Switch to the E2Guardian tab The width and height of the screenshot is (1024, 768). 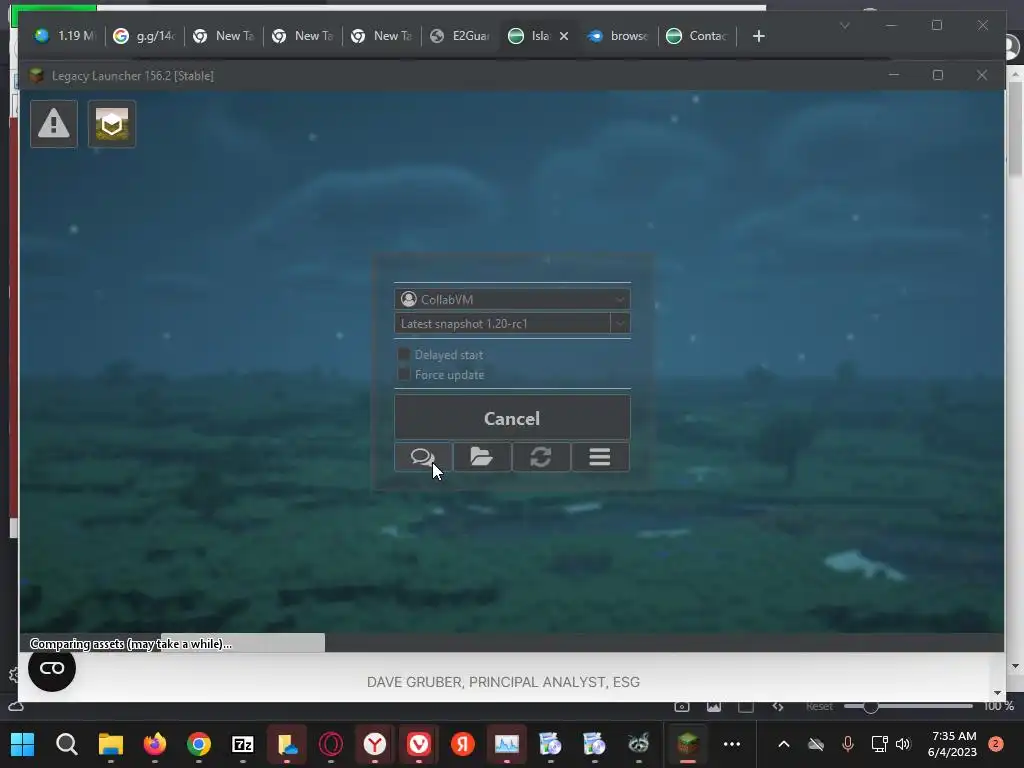pos(460,36)
